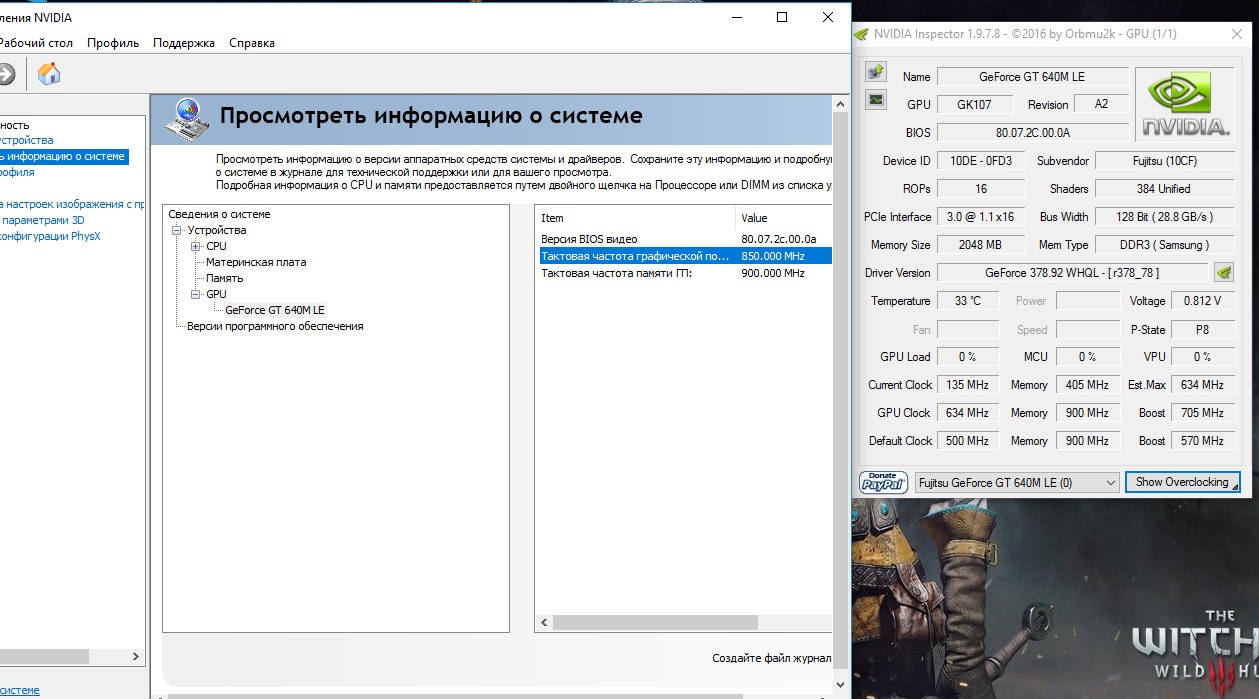Image resolution: width=1259 pixels, height=699 pixels.
Task: Open the конфигурации PhysX sidebar link
Action: [50, 236]
